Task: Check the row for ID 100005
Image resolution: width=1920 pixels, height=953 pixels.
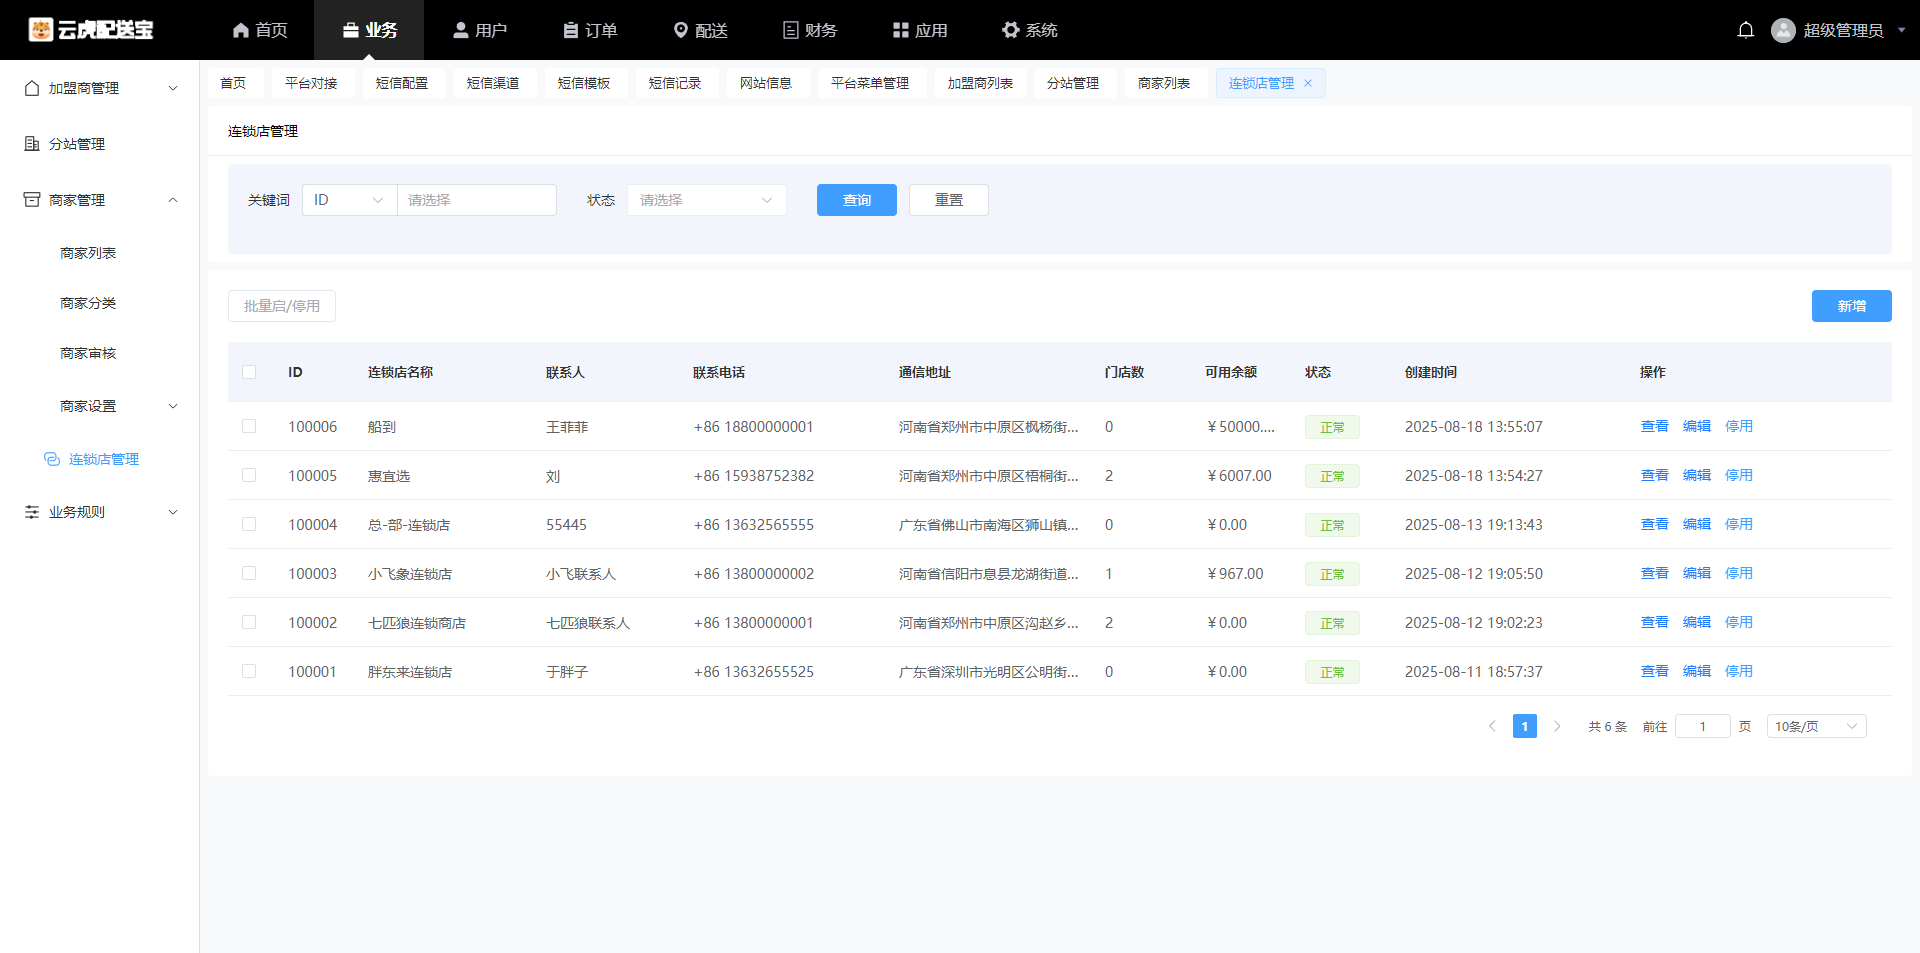Action: (249, 475)
